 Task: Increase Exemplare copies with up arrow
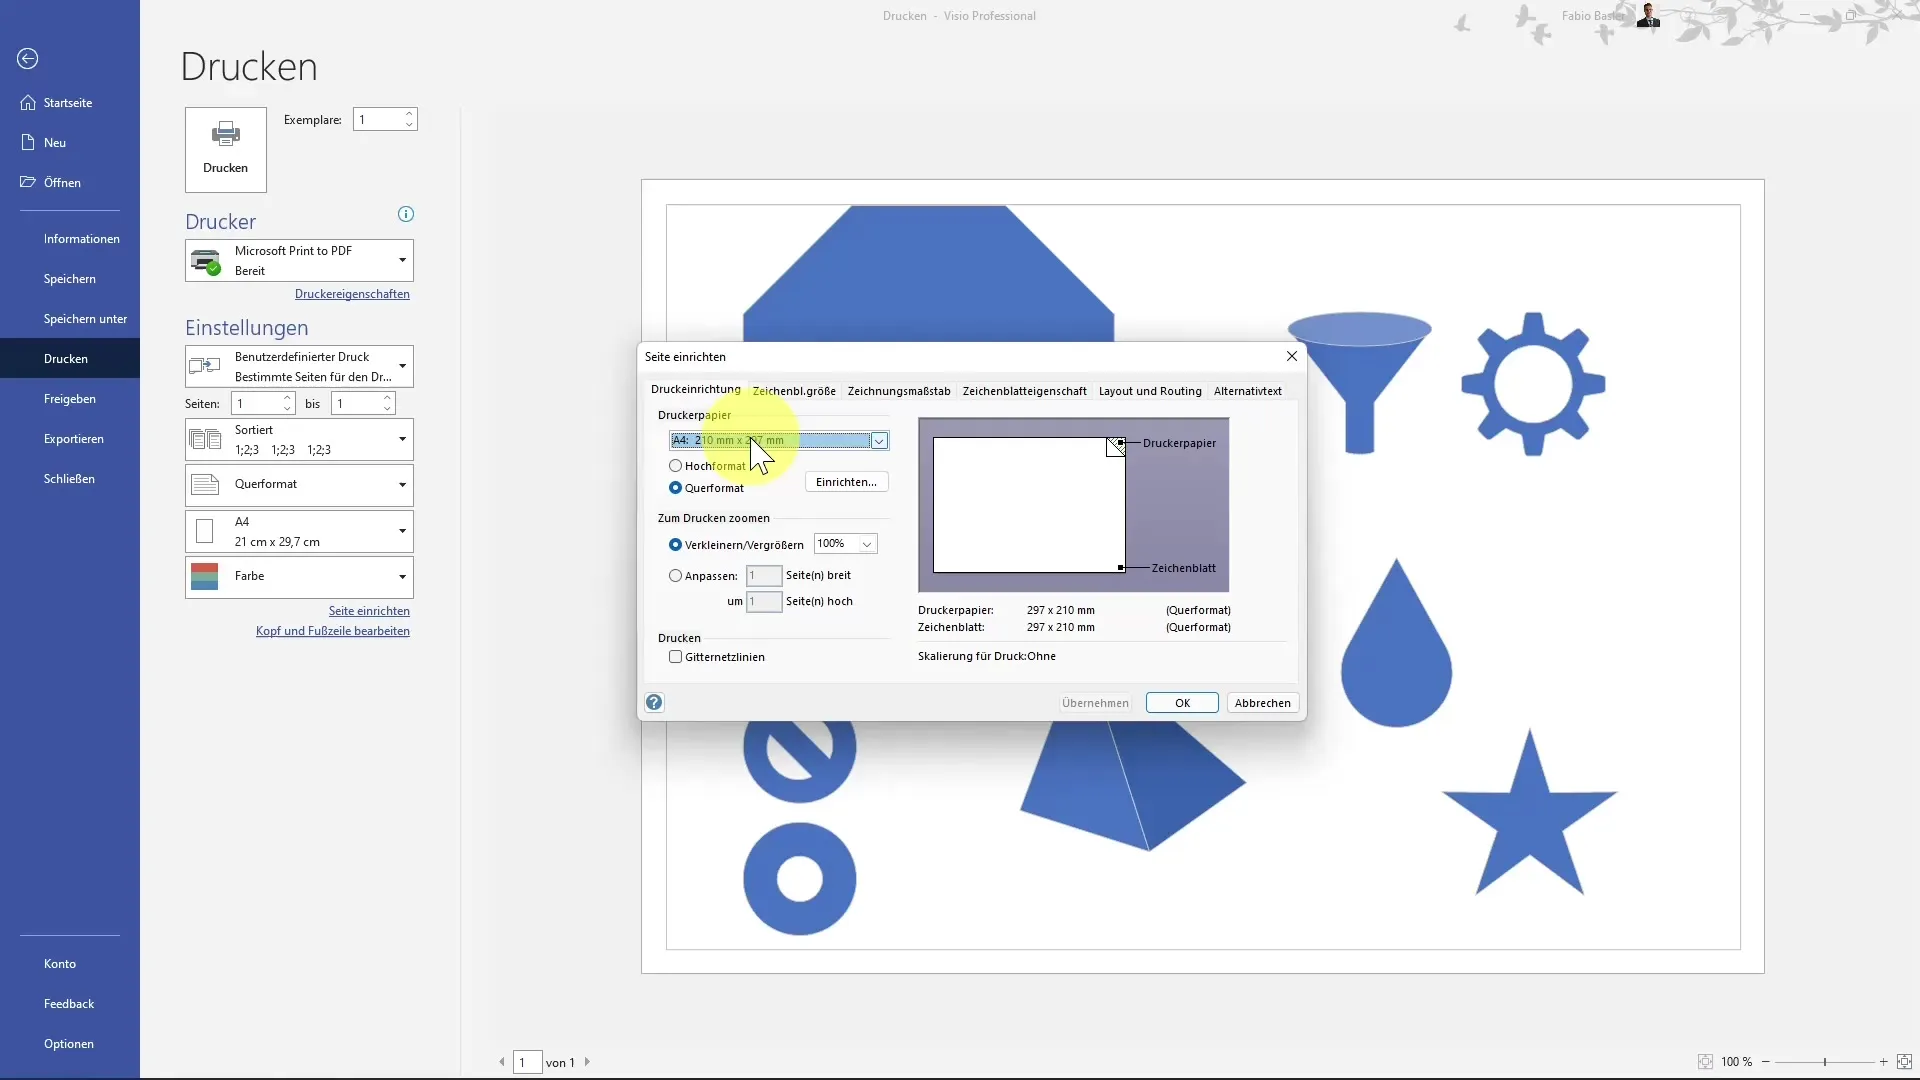click(x=409, y=114)
